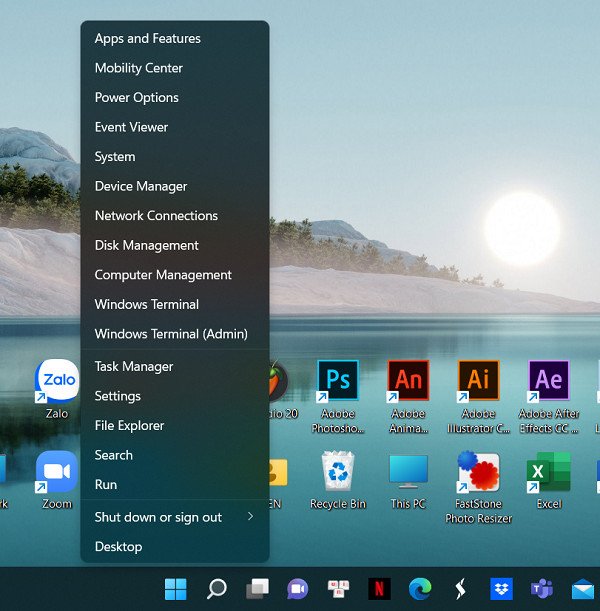The height and width of the screenshot is (611, 600).
Task: Click the Recycle Bin icon
Action: tap(337, 472)
